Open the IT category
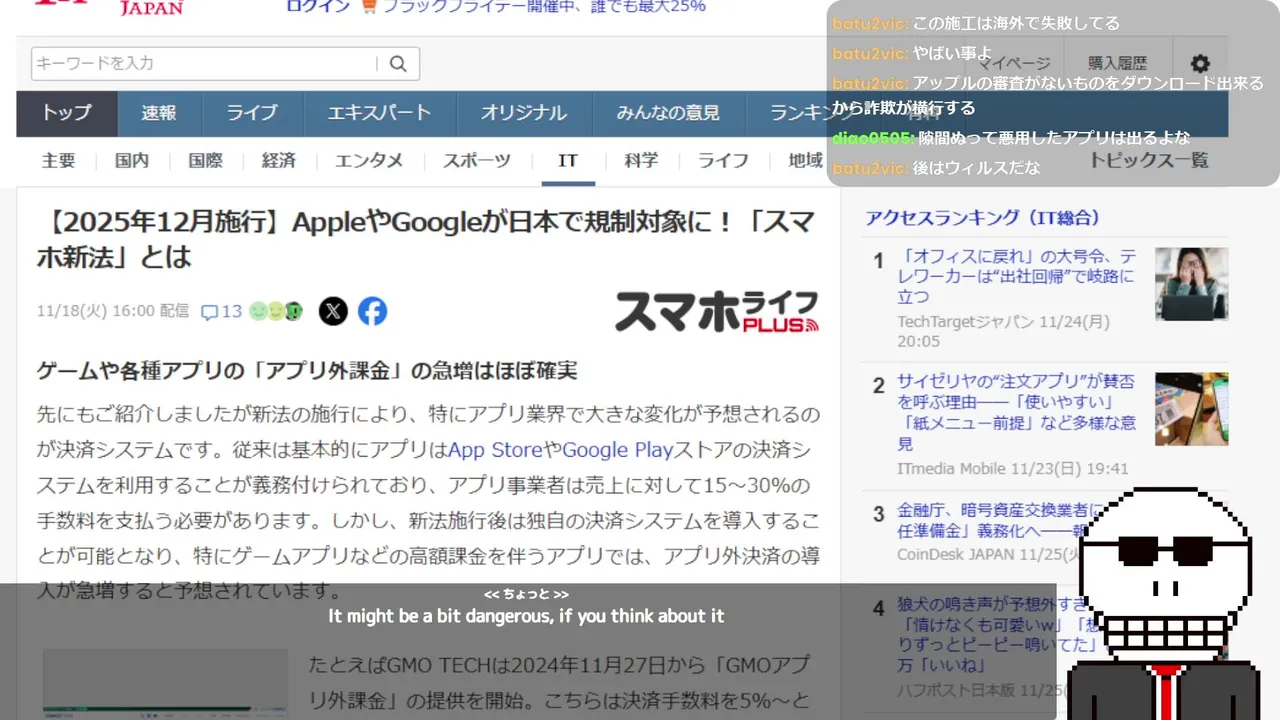This screenshot has width=1280, height=720. click(568, 160)
